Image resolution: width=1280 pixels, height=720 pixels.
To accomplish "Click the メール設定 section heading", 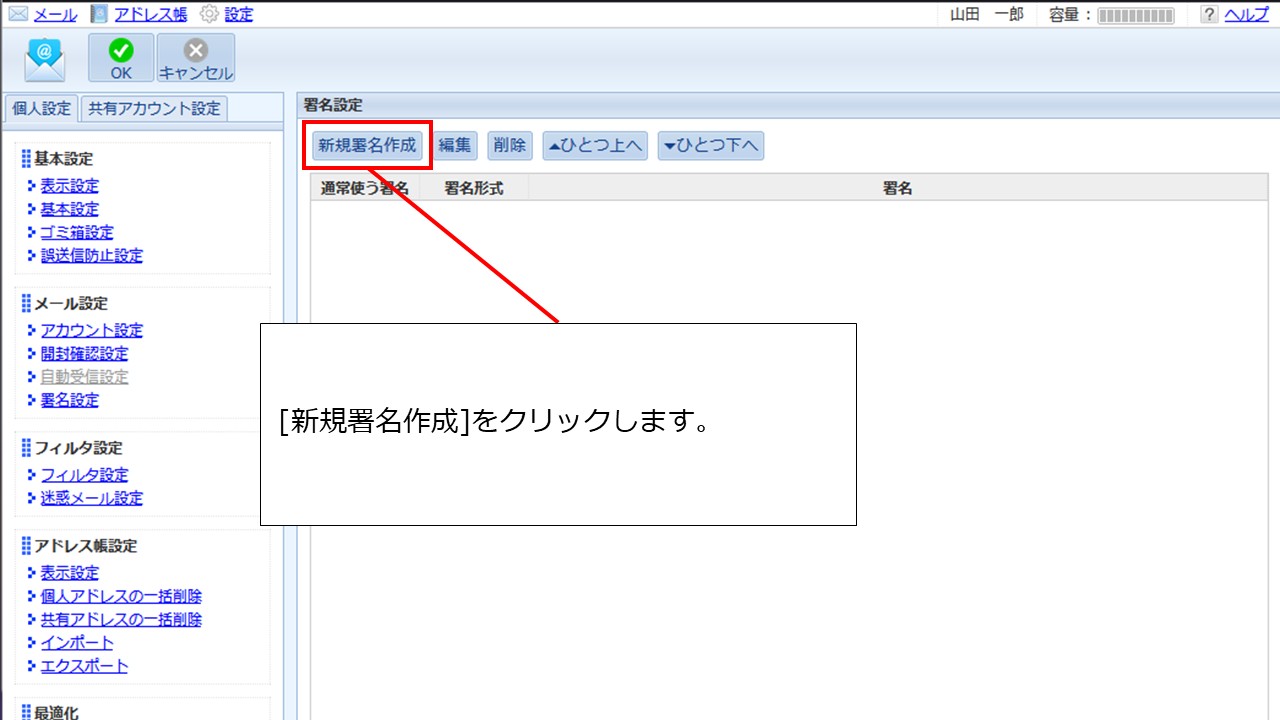I will pyautogui.click(x=71, y=304).
